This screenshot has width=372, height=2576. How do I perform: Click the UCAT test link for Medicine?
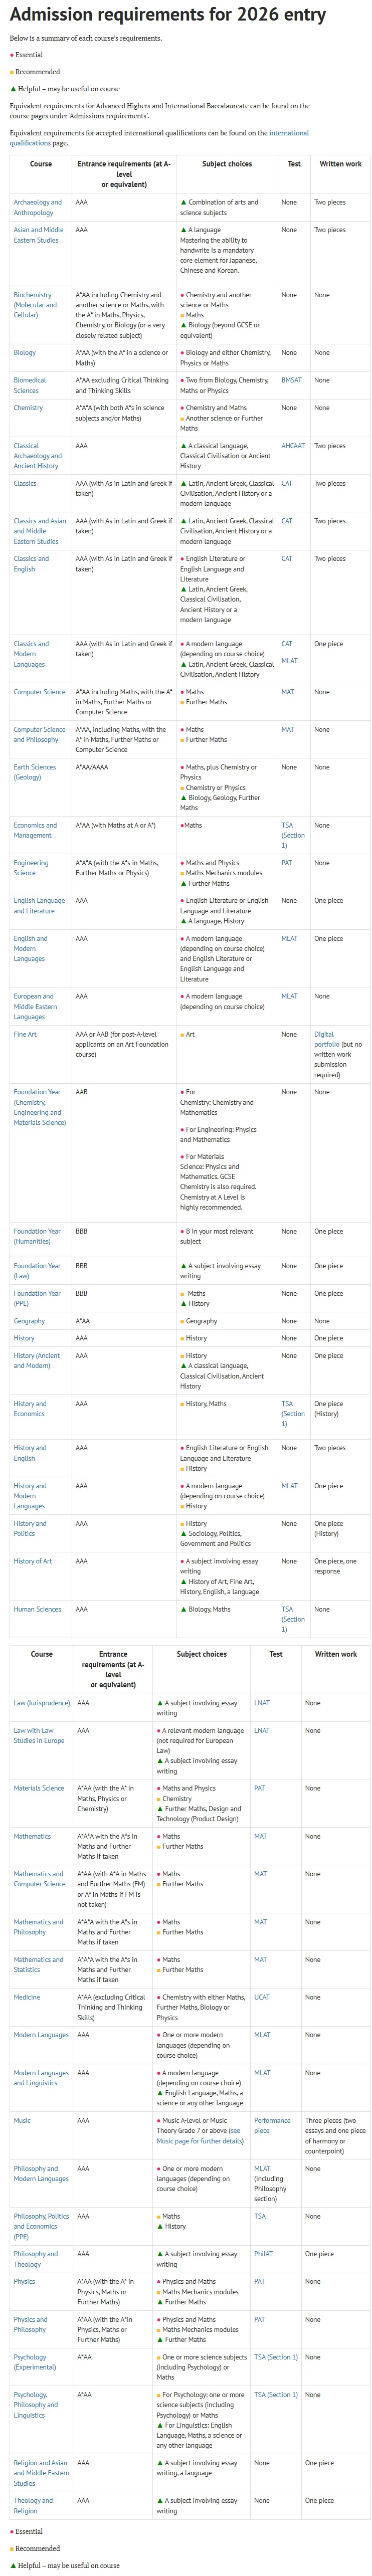click(x=262, y=1997)
